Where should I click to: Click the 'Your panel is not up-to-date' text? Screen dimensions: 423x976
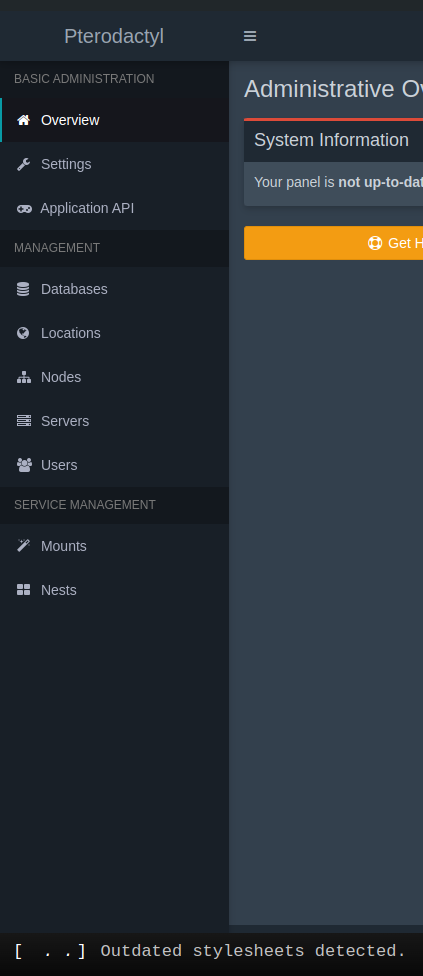(338, 182)
